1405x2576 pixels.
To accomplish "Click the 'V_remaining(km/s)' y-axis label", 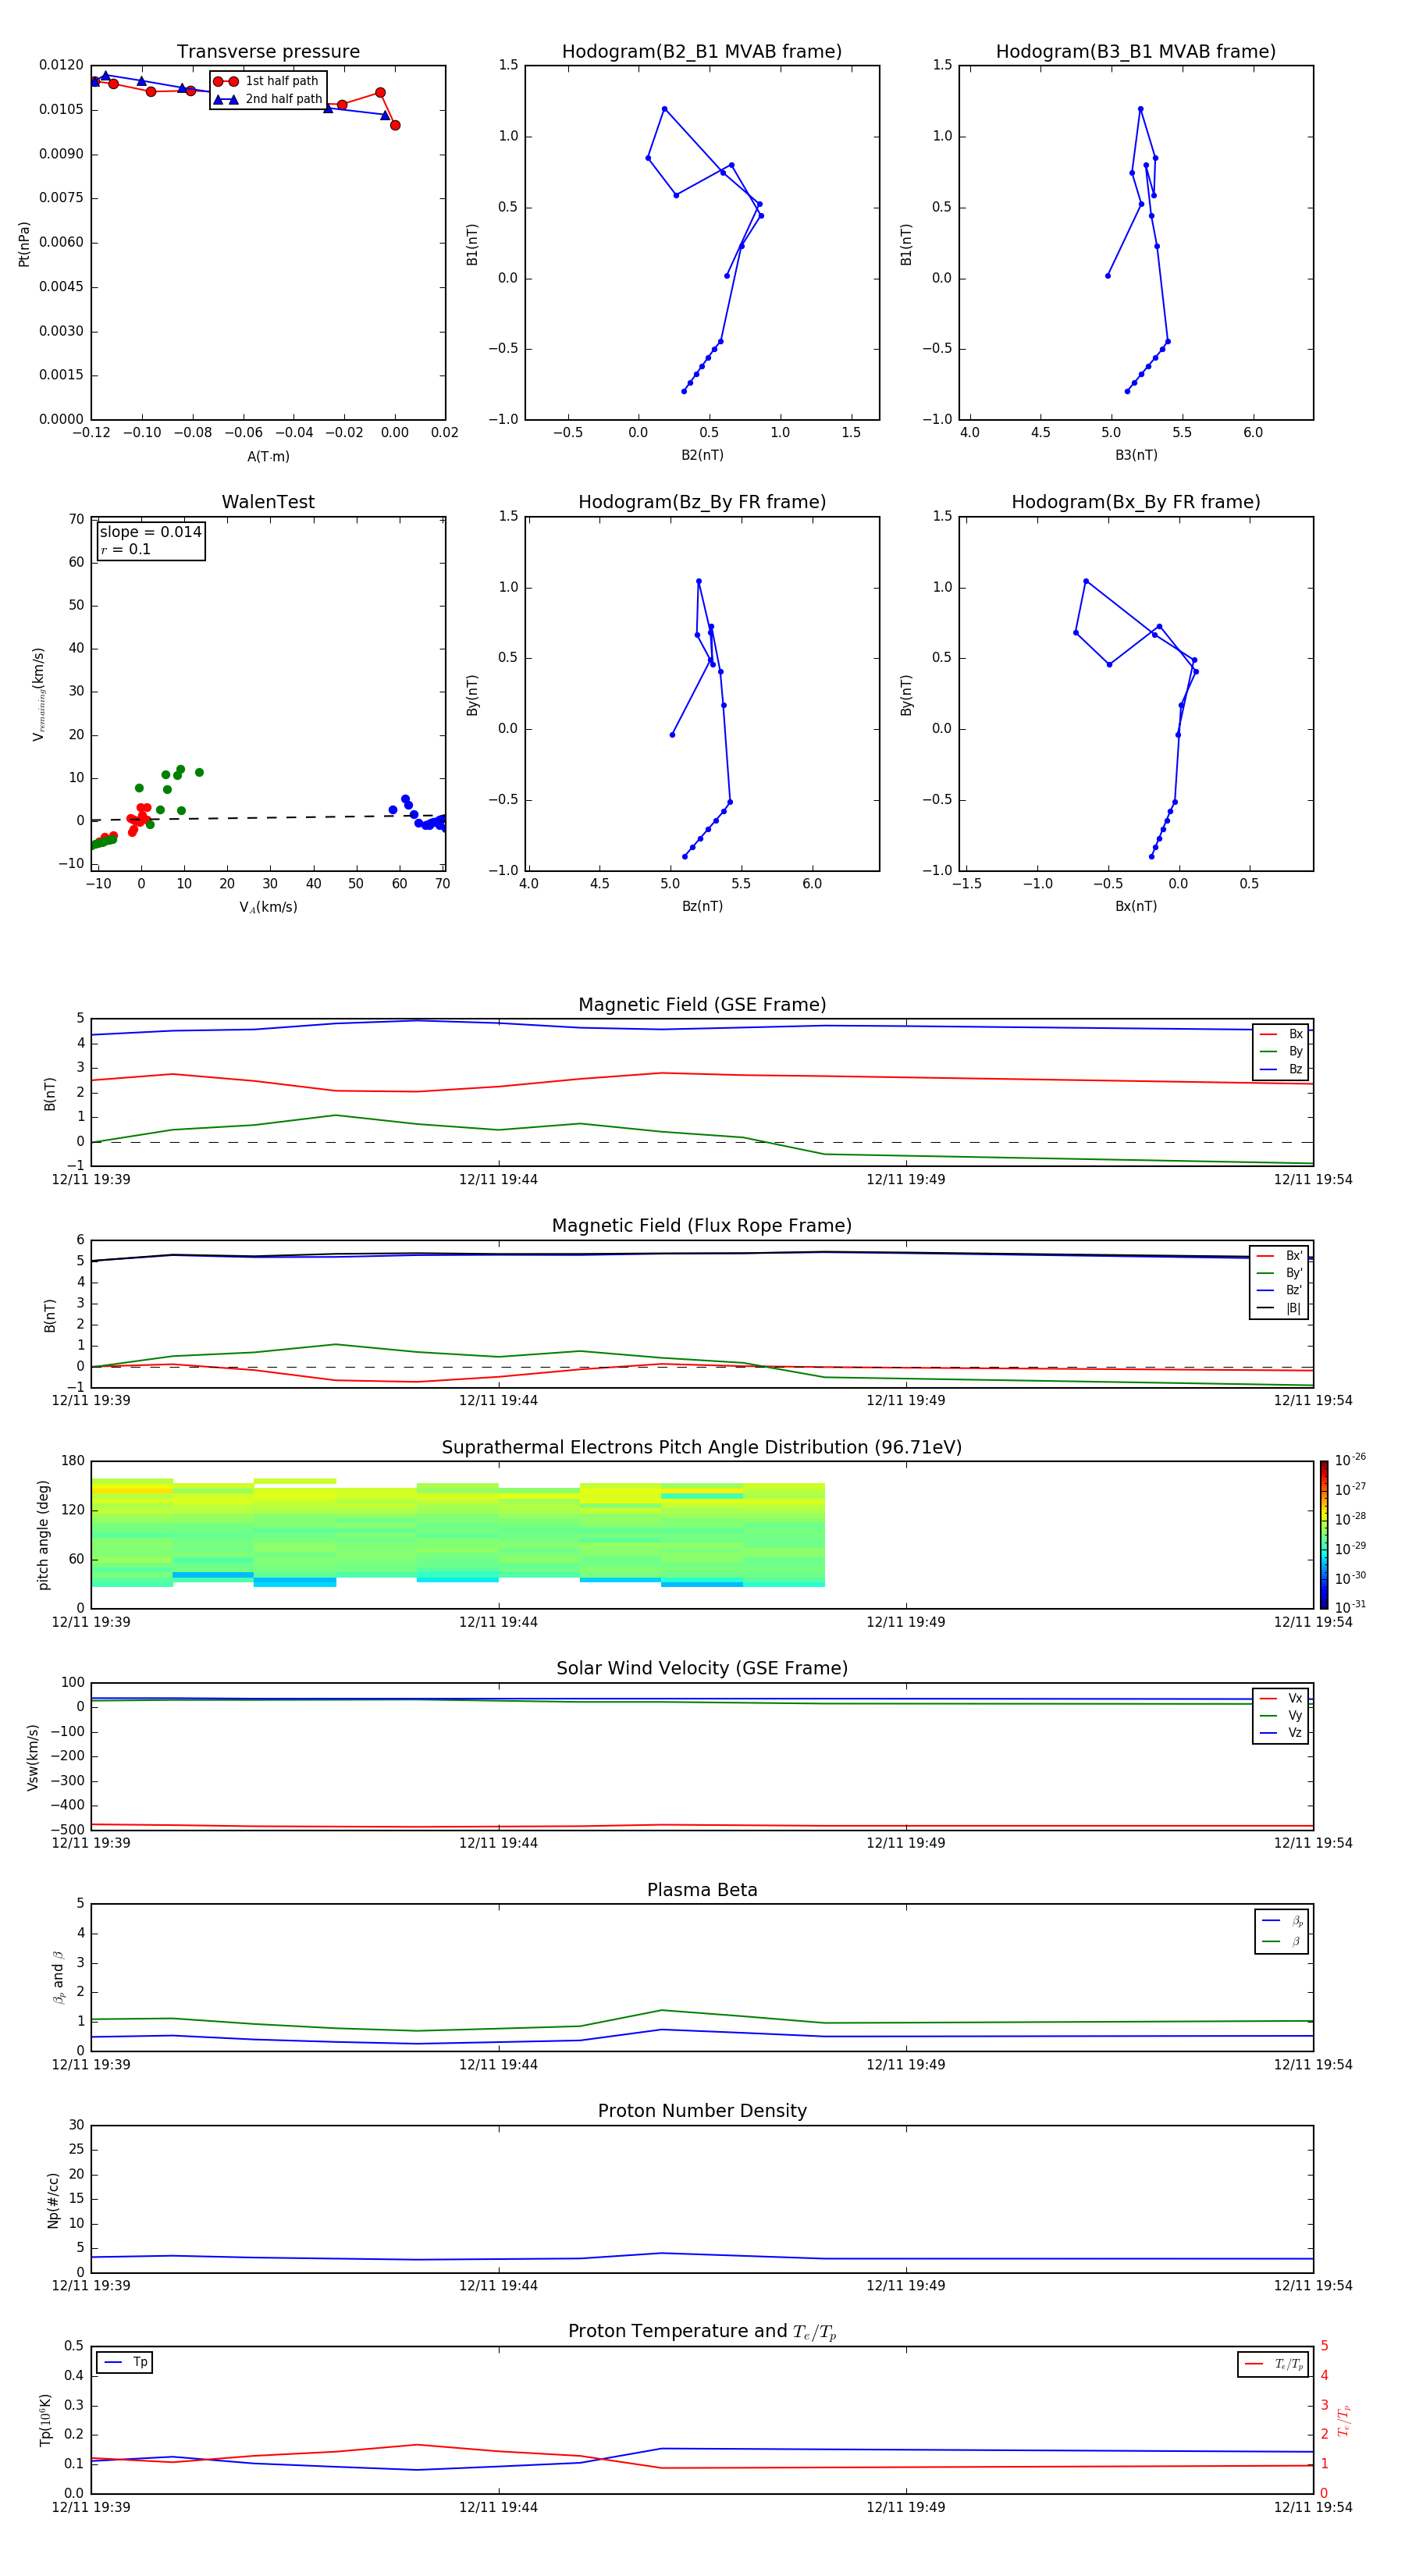I will coord(39,694).
